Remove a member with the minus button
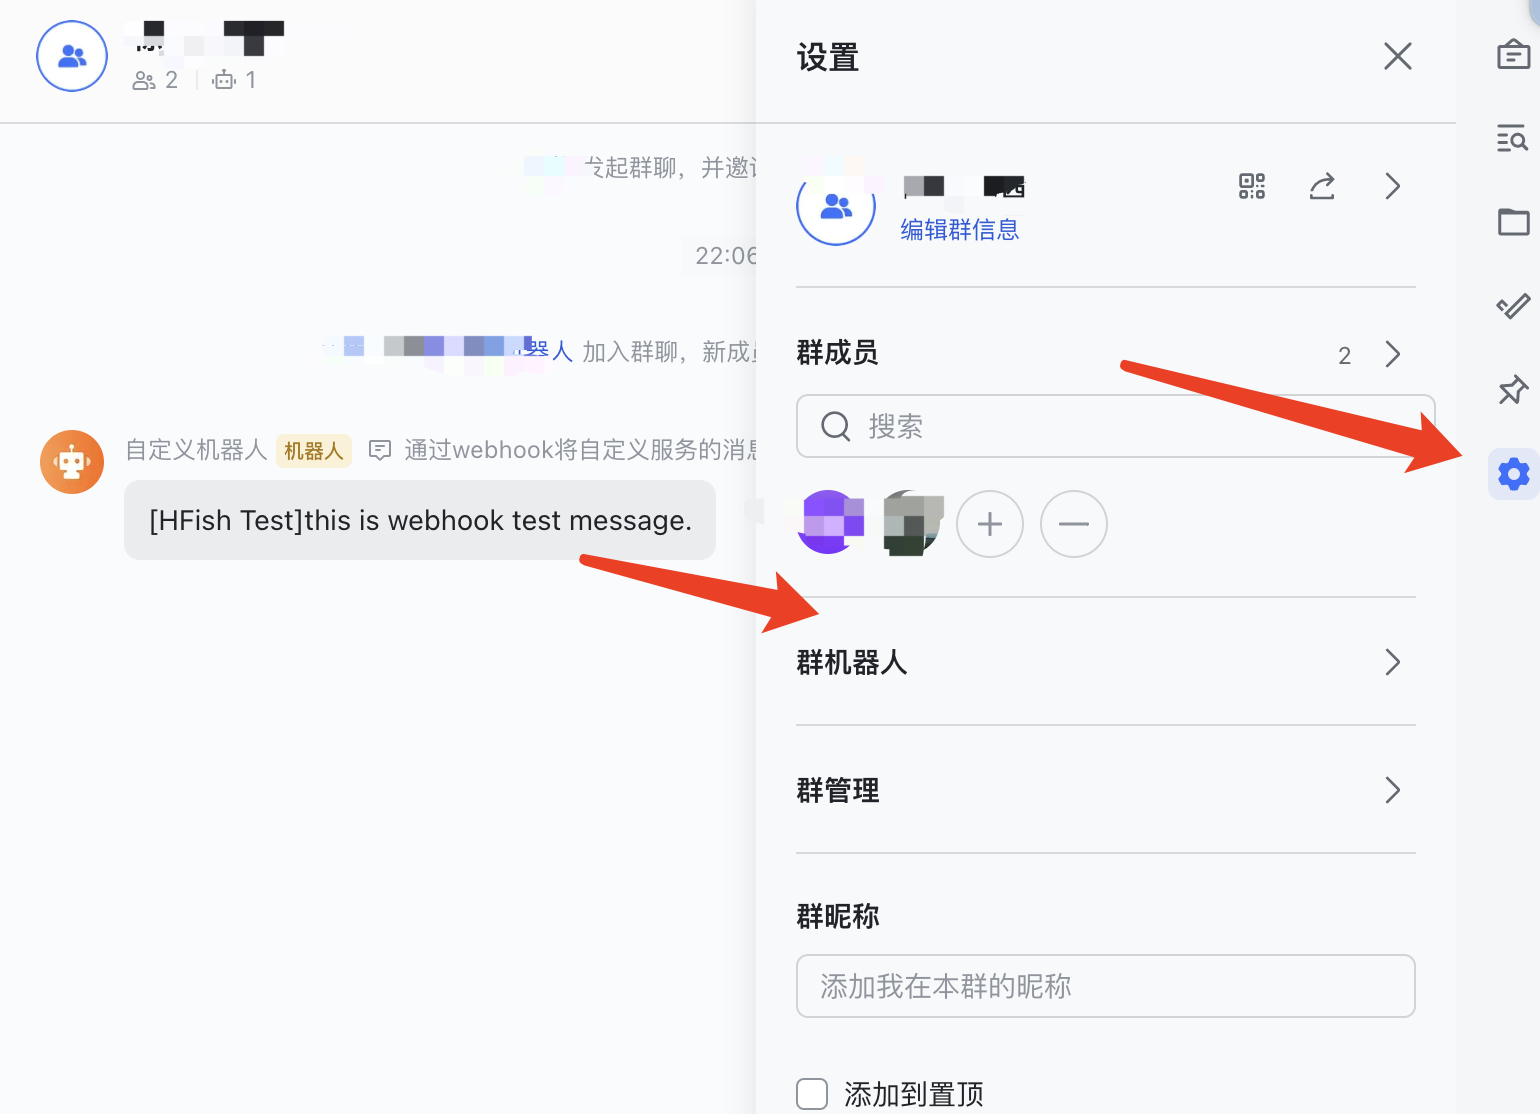The width and height of the screenshot is (1540, 1114). [1074, 524]
